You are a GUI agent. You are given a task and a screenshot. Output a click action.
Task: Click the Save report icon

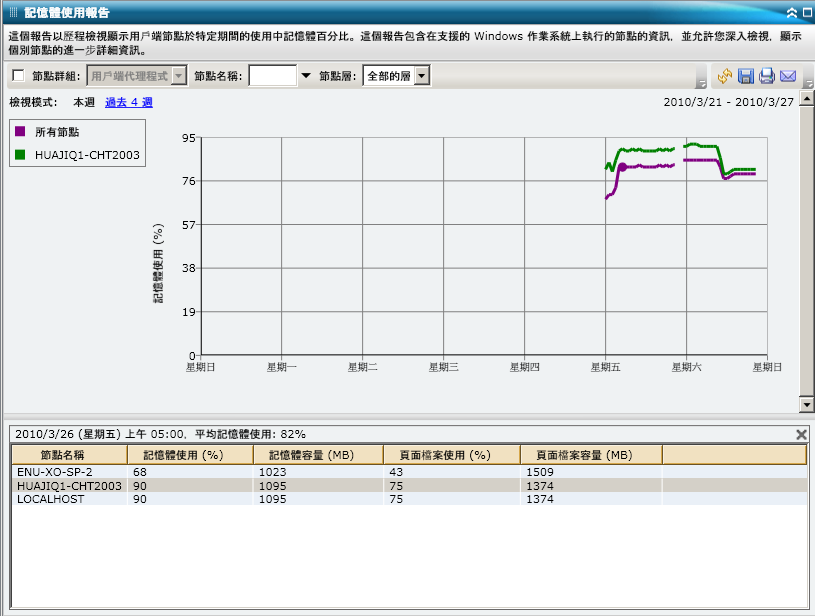[746, 76]
